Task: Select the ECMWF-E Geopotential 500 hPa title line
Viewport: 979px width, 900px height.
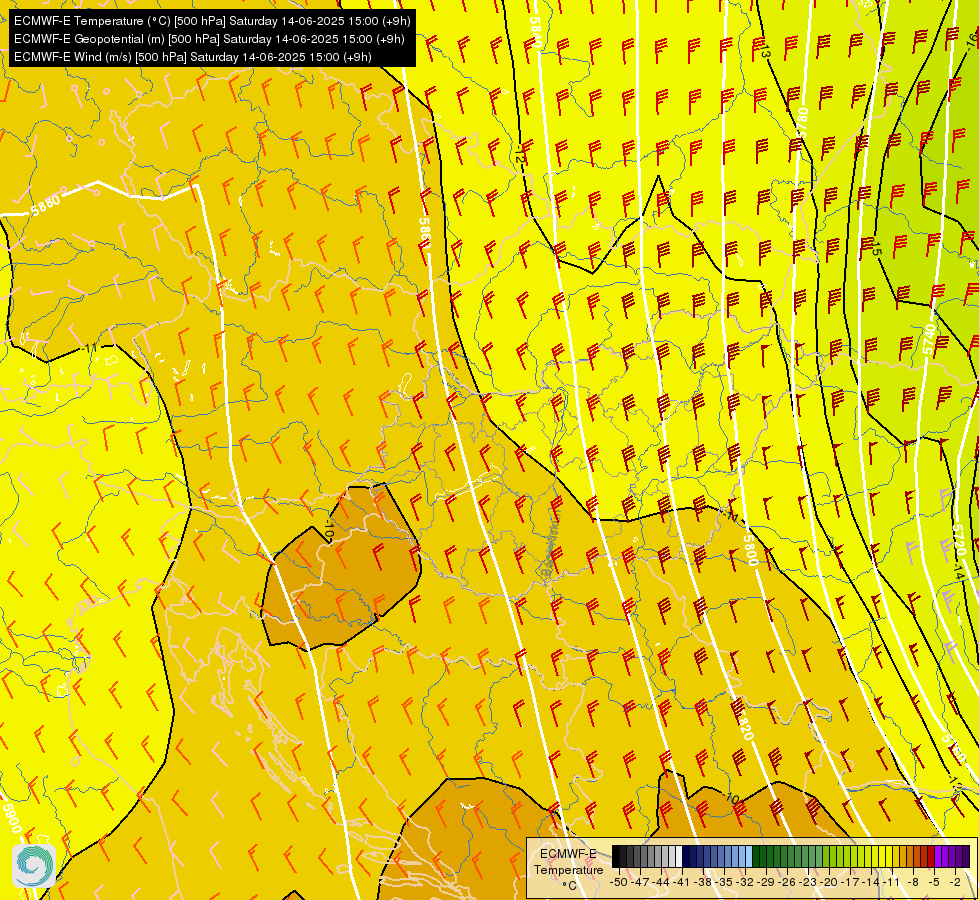Action: click(209, 39)
